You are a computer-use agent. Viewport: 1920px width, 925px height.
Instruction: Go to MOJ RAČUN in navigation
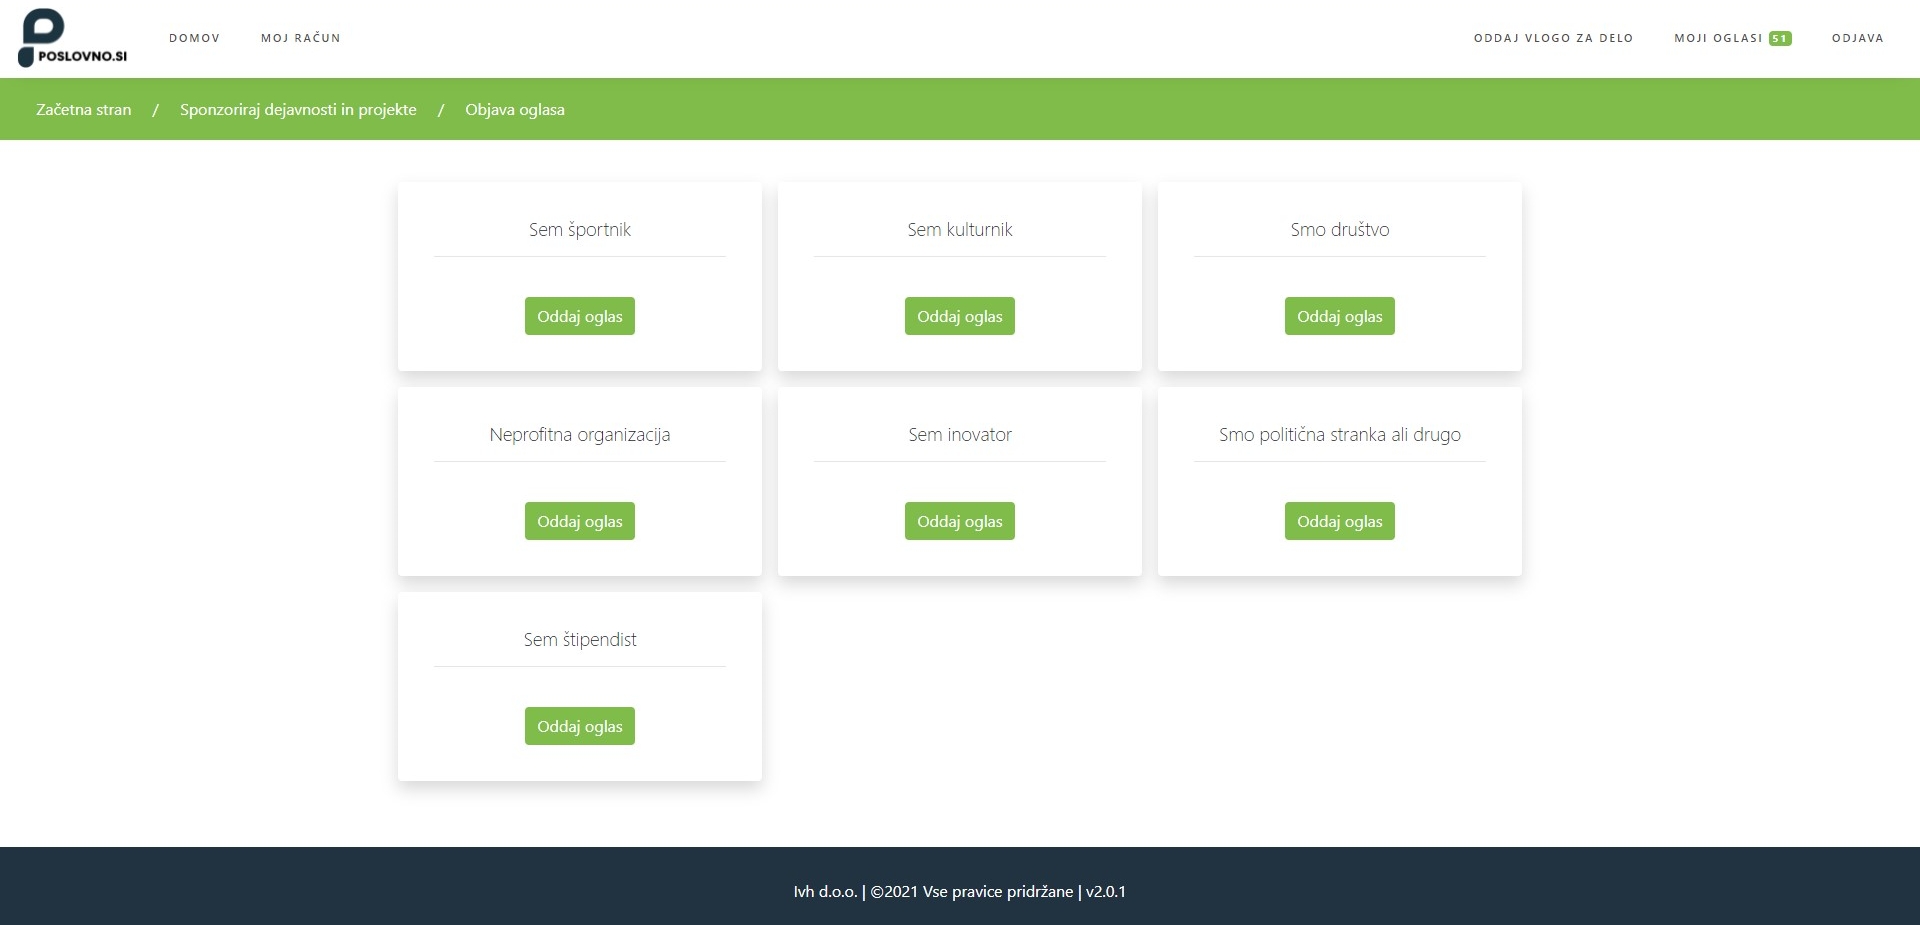coord(300,38)
